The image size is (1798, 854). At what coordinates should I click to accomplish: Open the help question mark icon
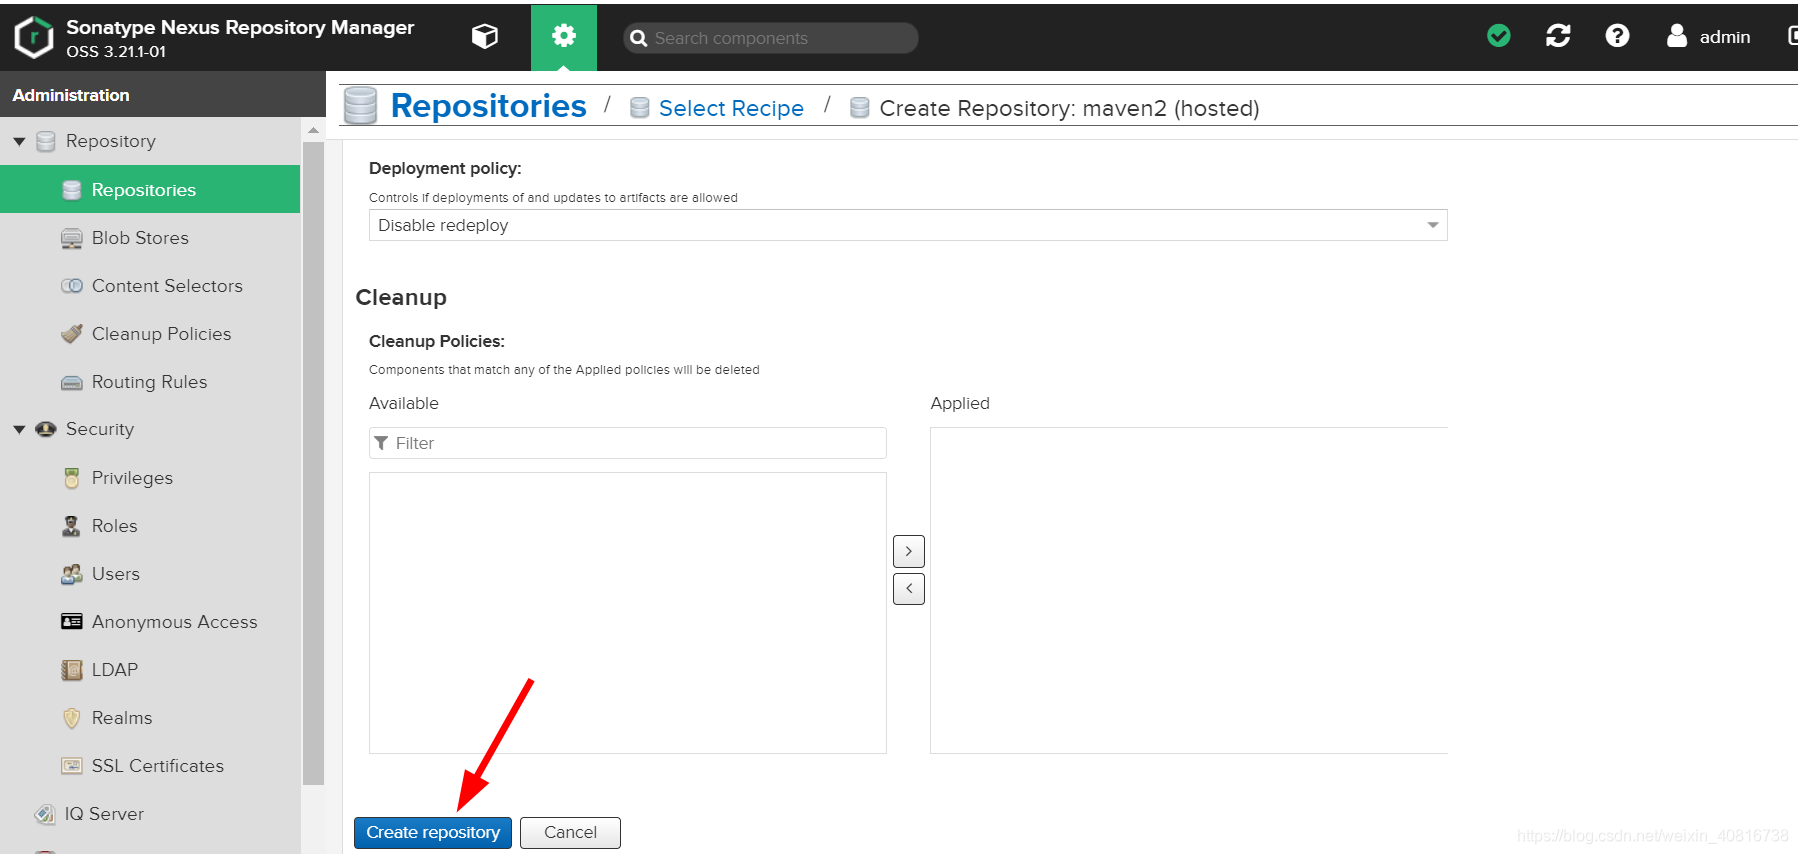click(x=1617, y=36)
